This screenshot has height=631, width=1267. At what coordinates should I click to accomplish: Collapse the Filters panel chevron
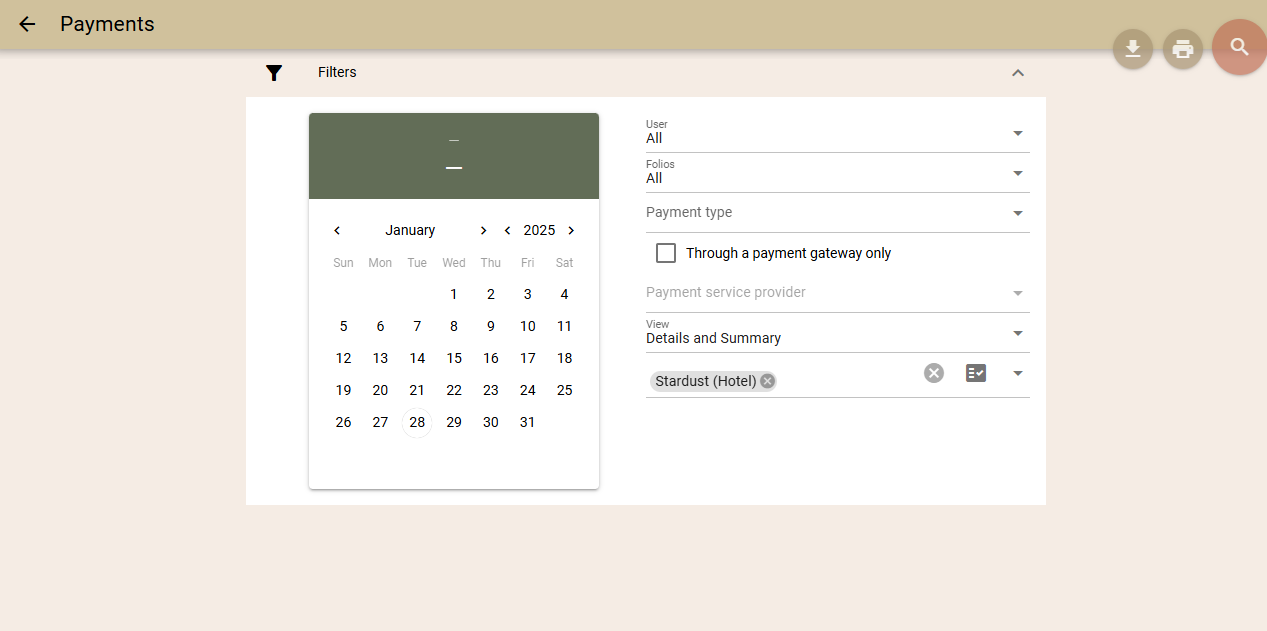[x=1018, y=73]
